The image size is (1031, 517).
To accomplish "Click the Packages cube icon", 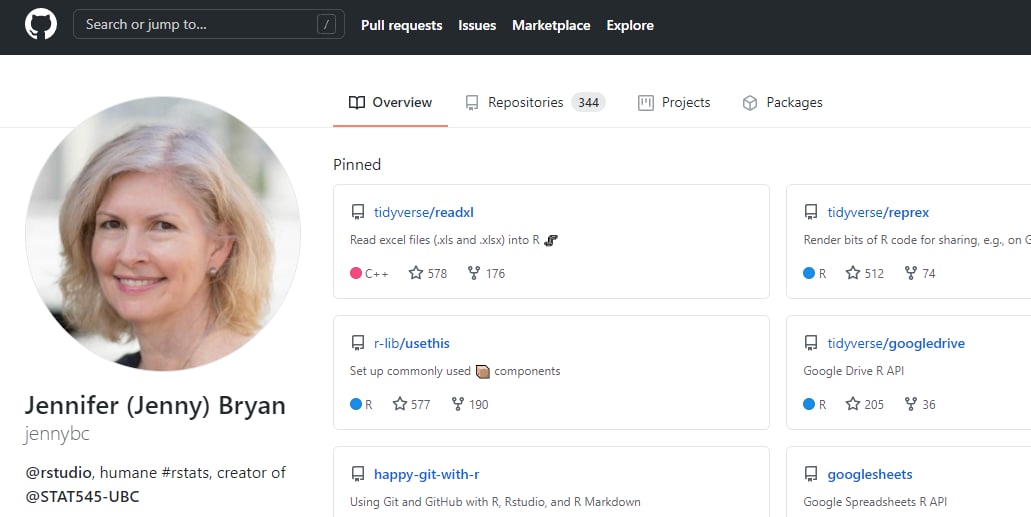I will tap(750, 103).
